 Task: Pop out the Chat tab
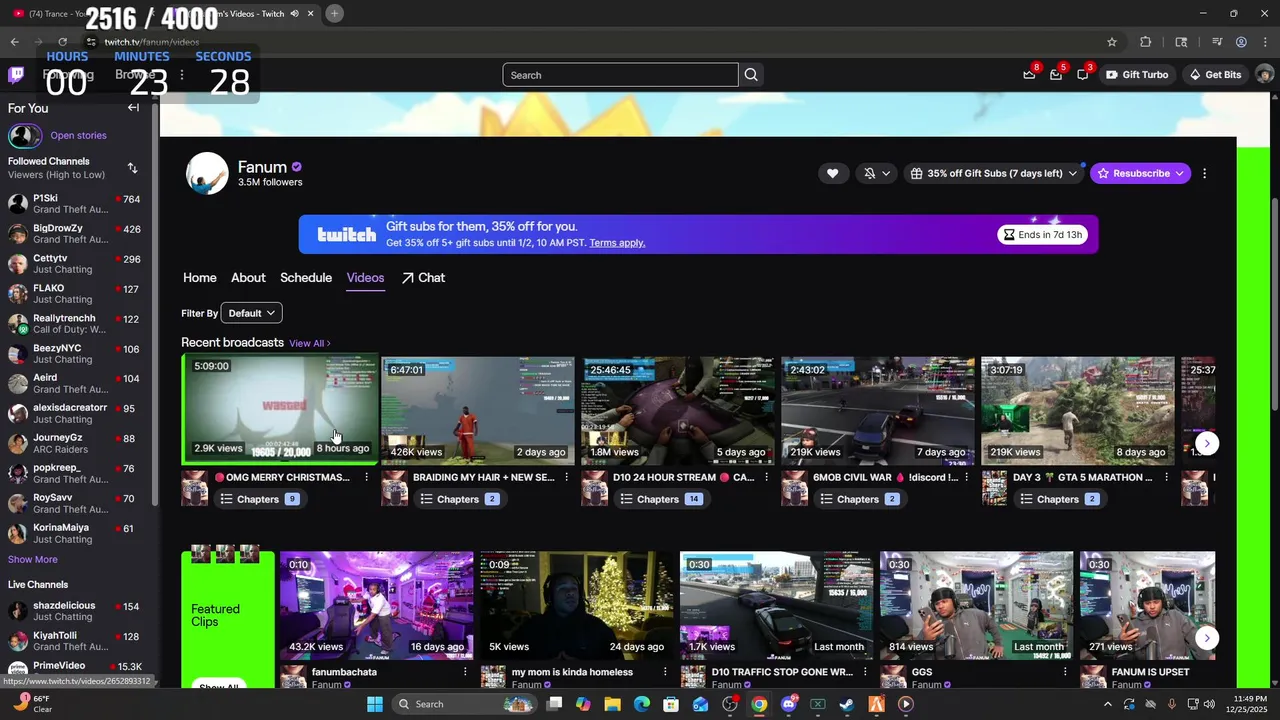[x=423, y=278]
